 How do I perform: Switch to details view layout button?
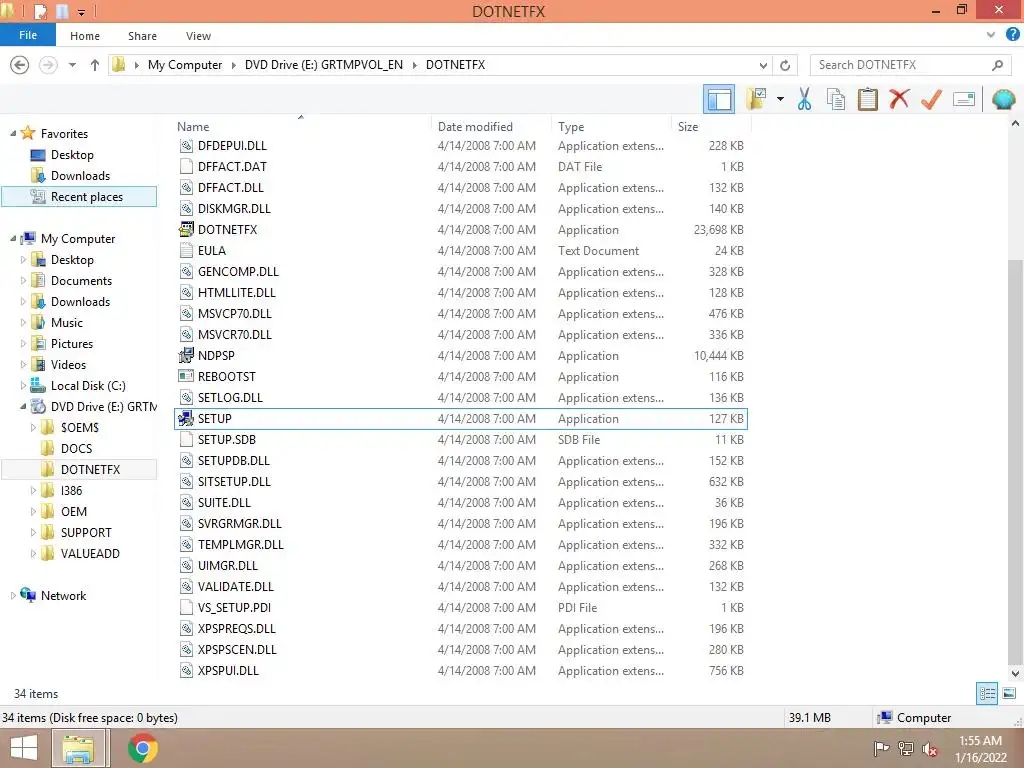click(987, 694)
